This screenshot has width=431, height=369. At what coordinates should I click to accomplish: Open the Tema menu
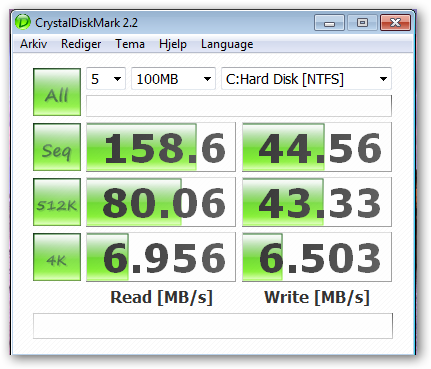[130, 44]
